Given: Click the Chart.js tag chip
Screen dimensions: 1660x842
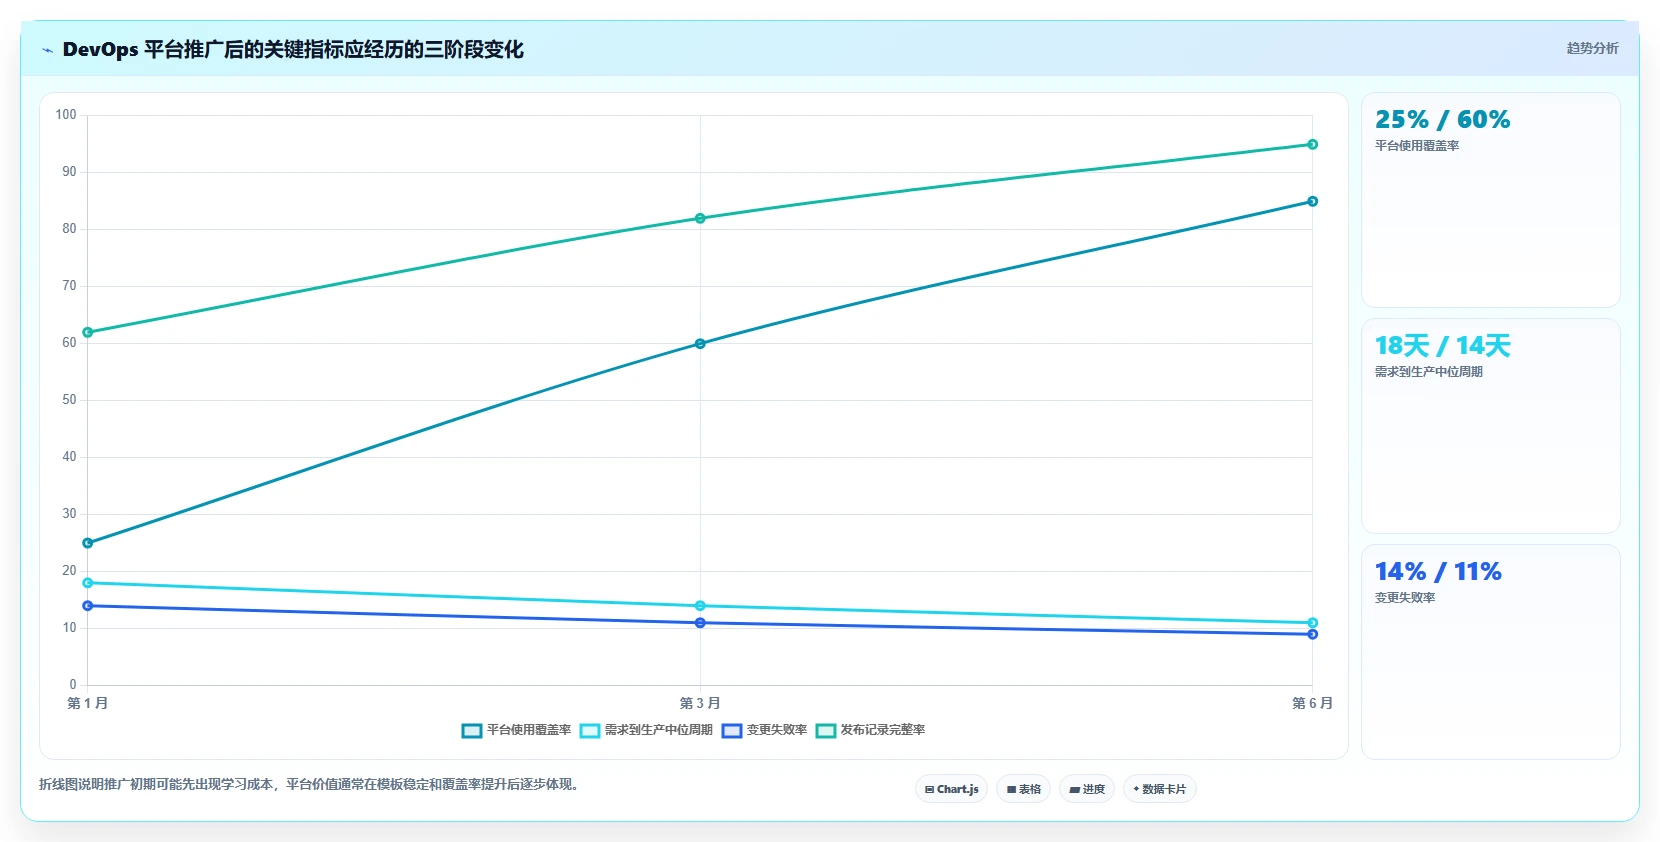Looking at the screenshot, I should 951,789.
